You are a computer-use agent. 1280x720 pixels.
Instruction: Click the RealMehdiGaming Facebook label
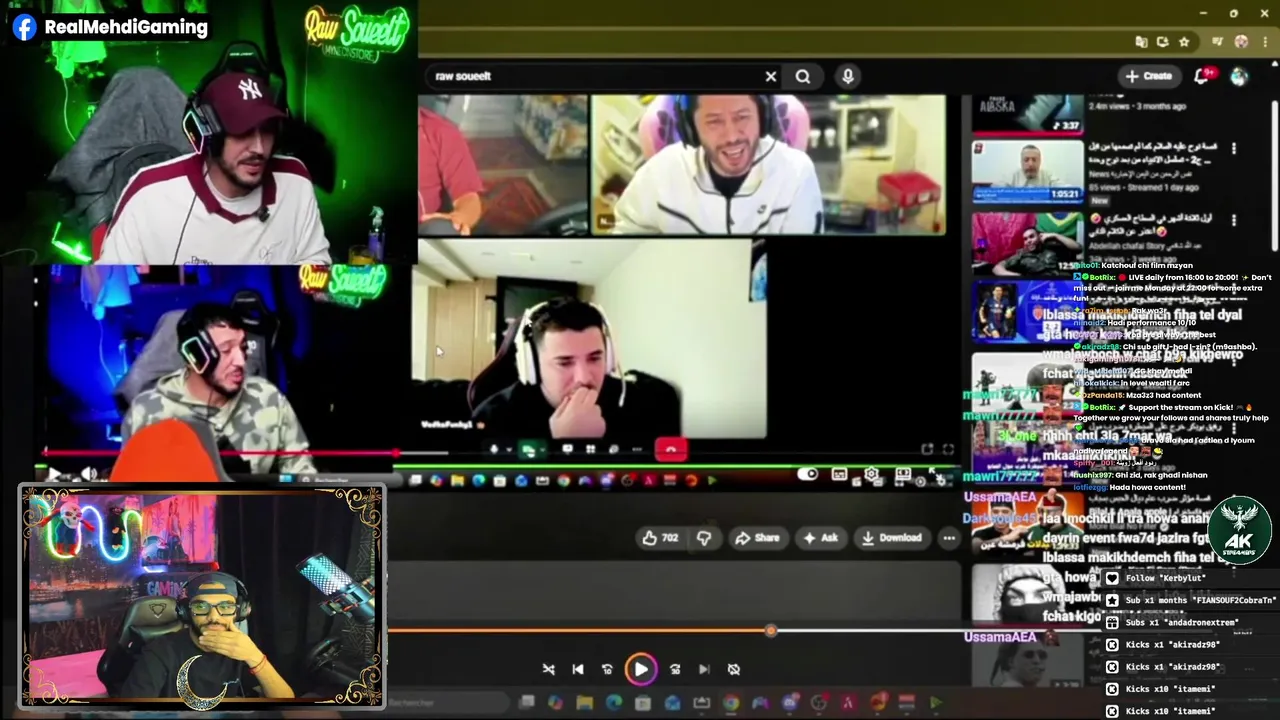pyautogui.click(x=111, y=27)
